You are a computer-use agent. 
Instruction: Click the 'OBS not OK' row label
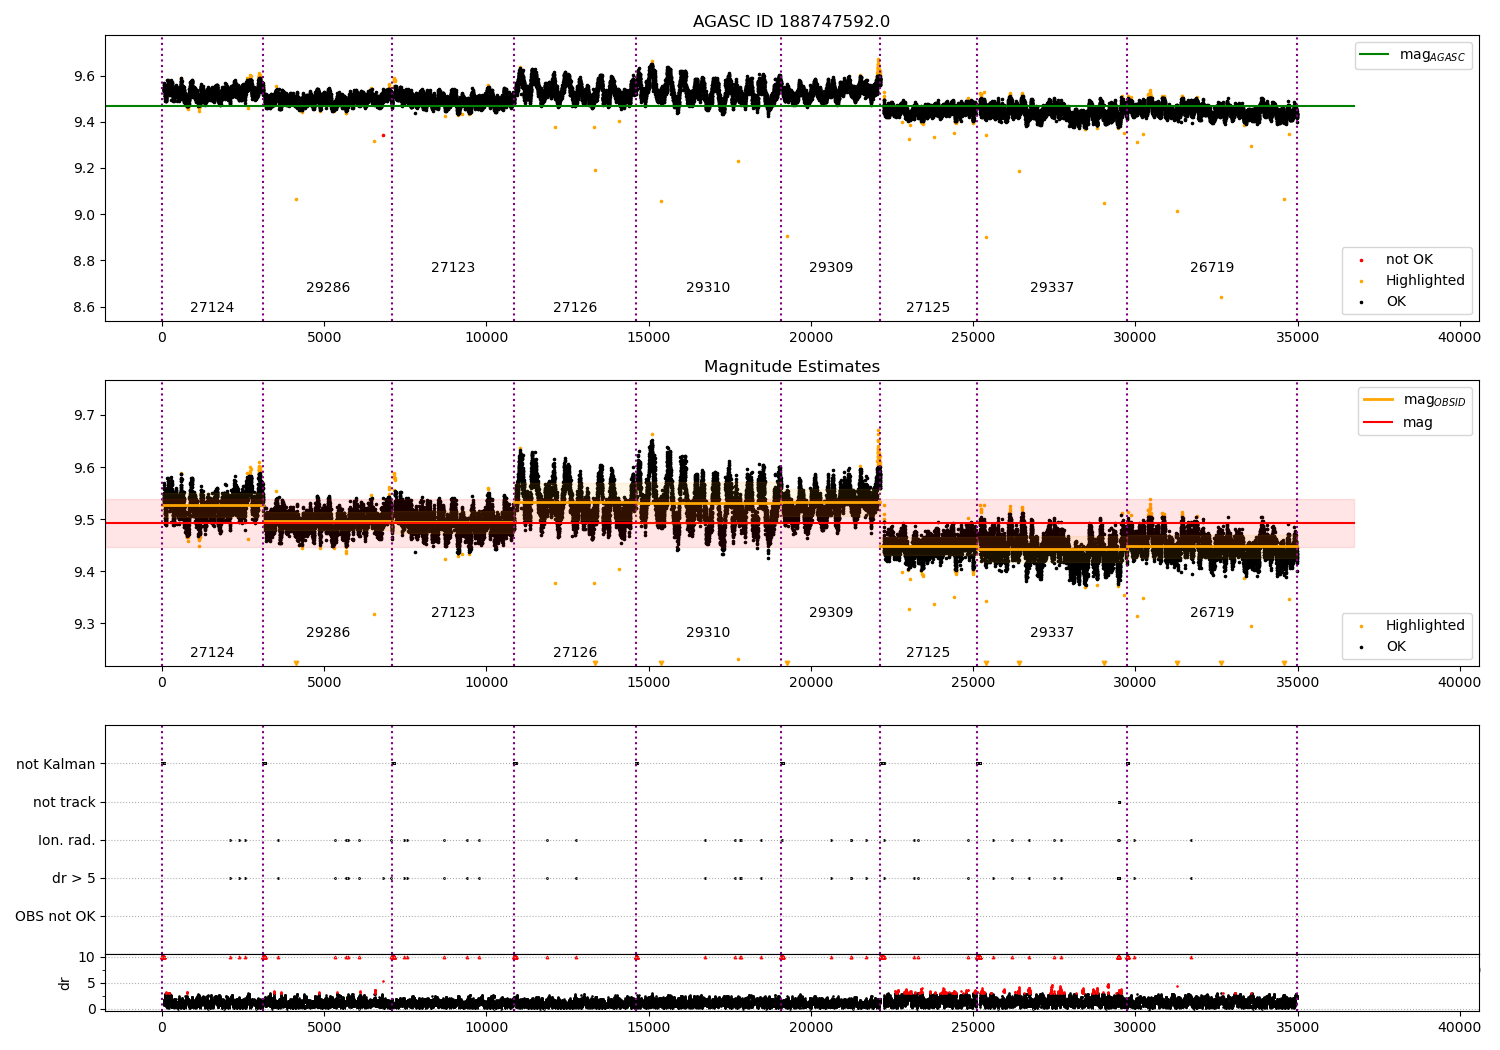point(55,917)
